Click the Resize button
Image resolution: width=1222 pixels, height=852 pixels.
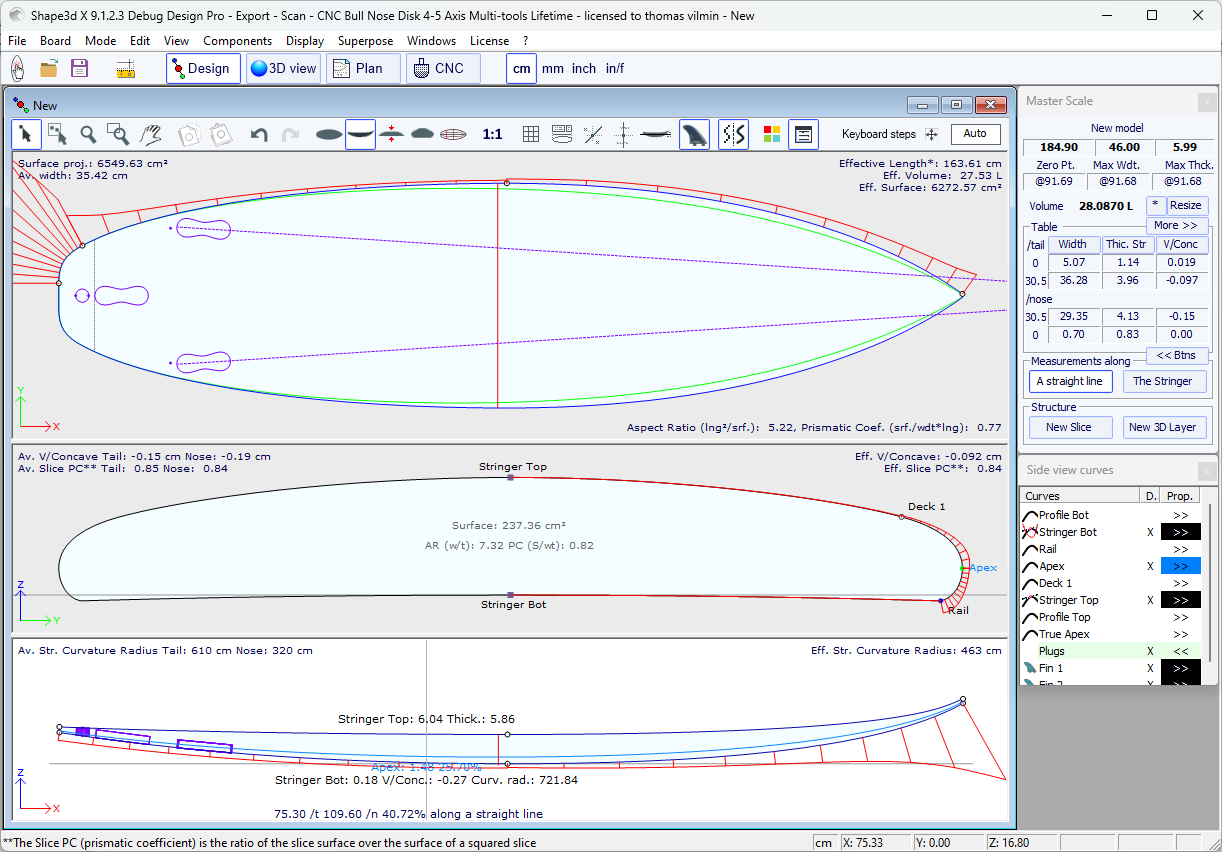coord(1185,205)
